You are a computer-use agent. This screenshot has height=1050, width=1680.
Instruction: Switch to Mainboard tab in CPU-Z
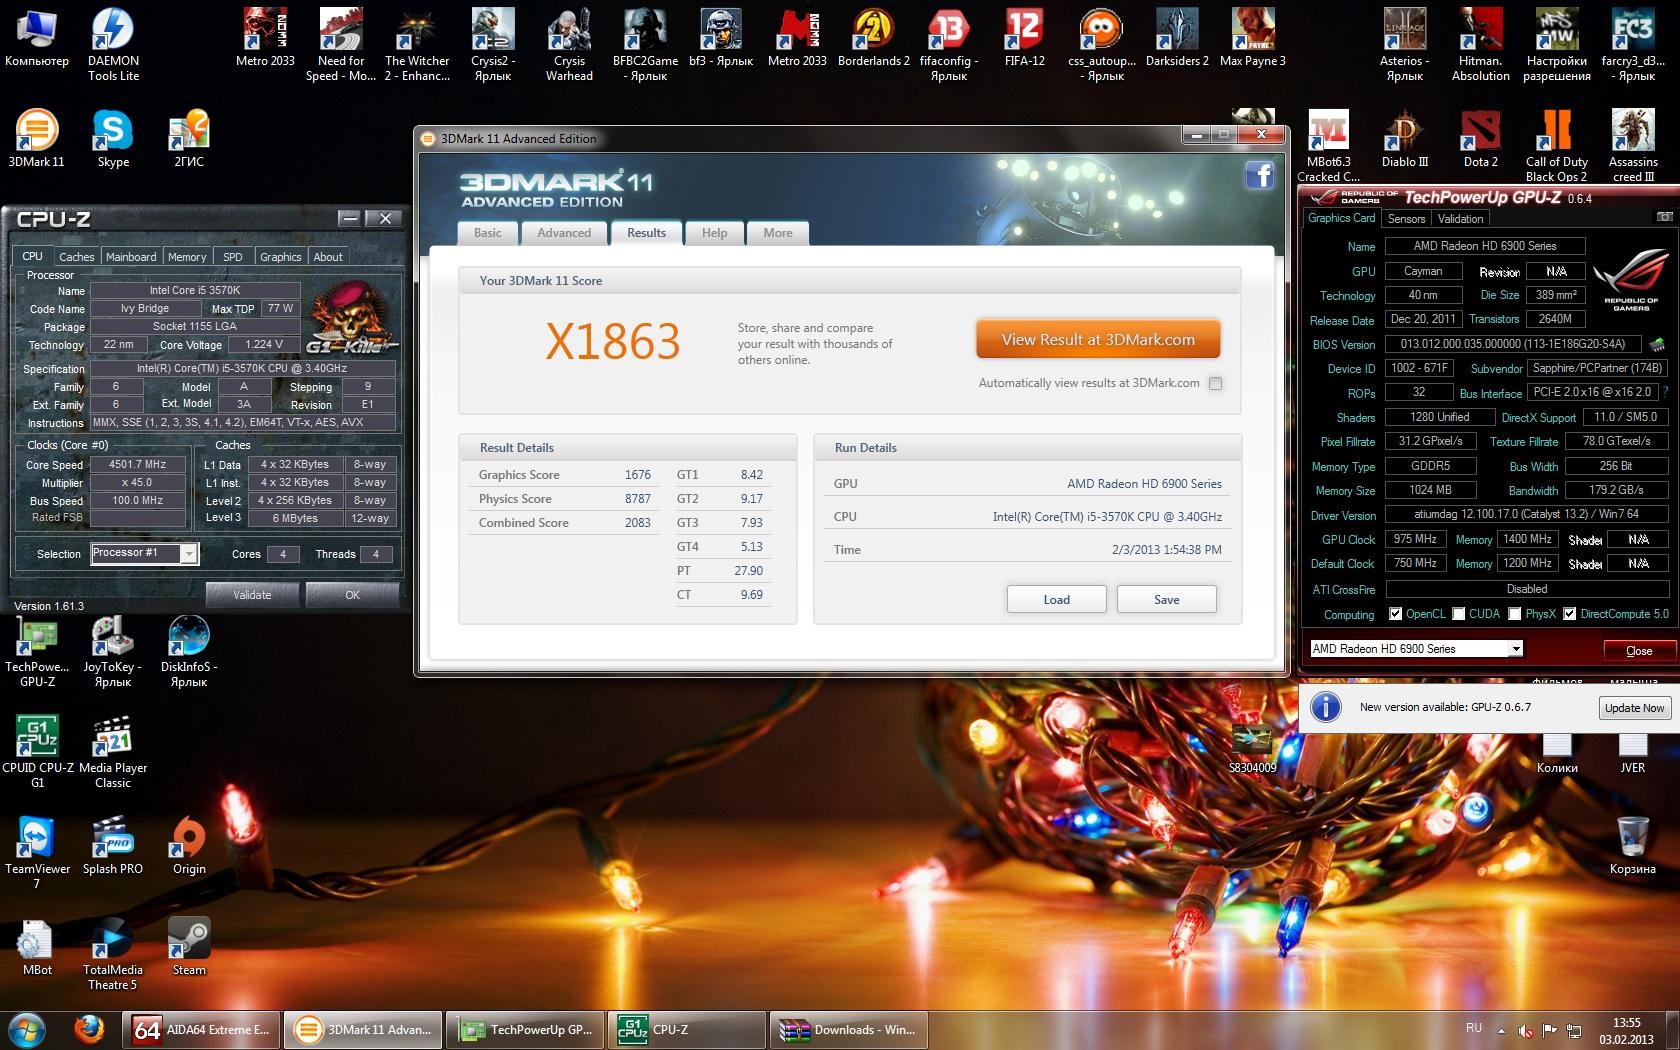(x=131, y=257)
